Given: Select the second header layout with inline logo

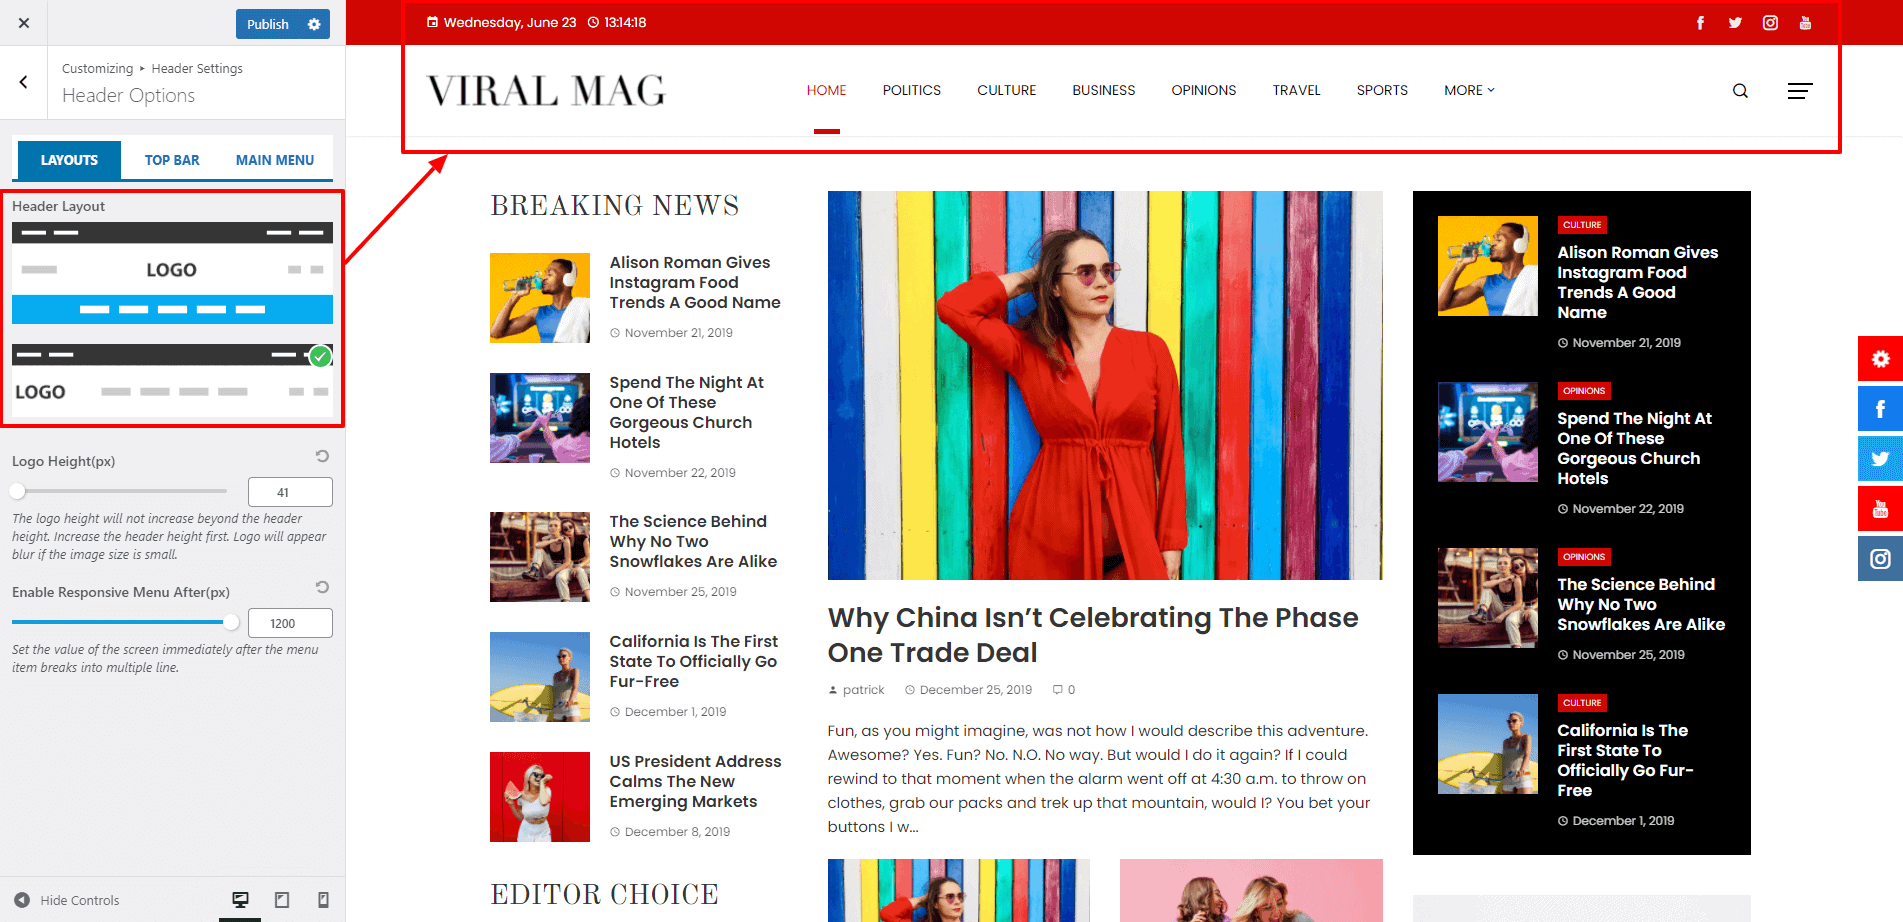Looking at the screenshot, I should click(172, 381).
